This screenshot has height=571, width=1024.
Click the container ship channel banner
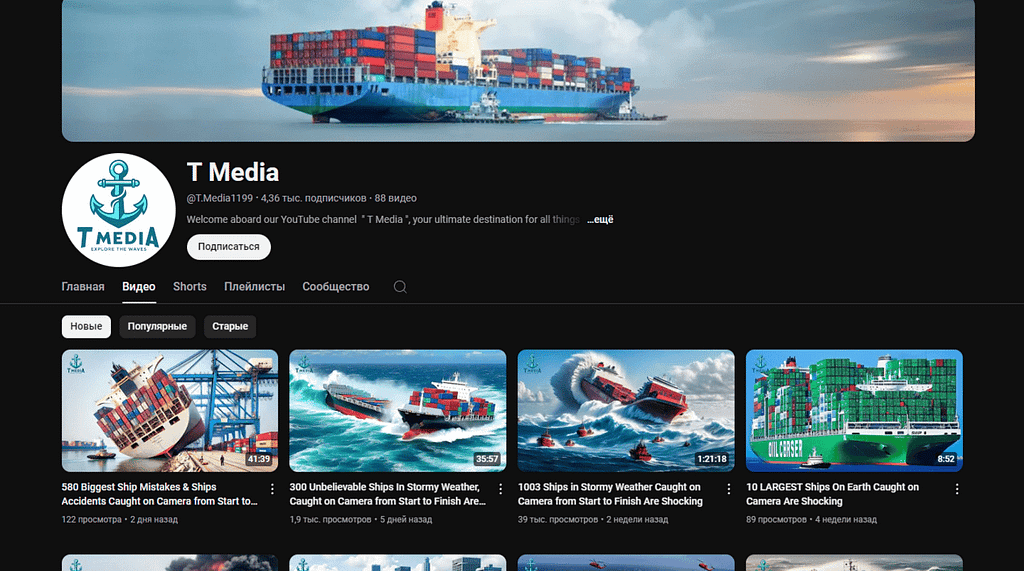tap(518, 71)
